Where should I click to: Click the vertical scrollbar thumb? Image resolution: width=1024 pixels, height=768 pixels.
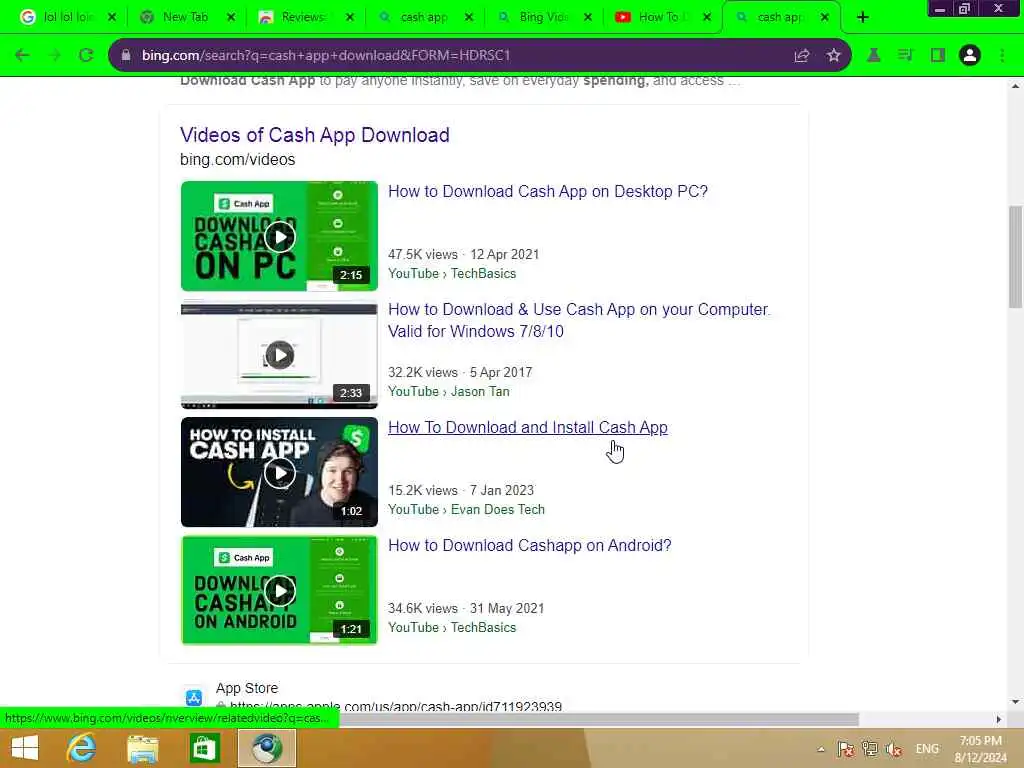click(1015, 257)
